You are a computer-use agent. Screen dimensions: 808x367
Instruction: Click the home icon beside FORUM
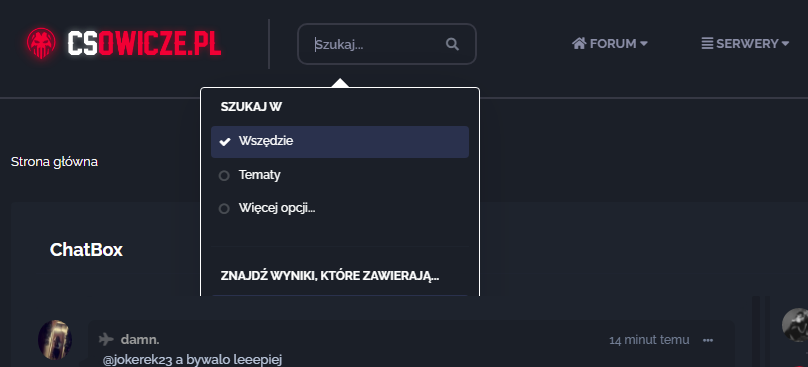coord(579,43)
